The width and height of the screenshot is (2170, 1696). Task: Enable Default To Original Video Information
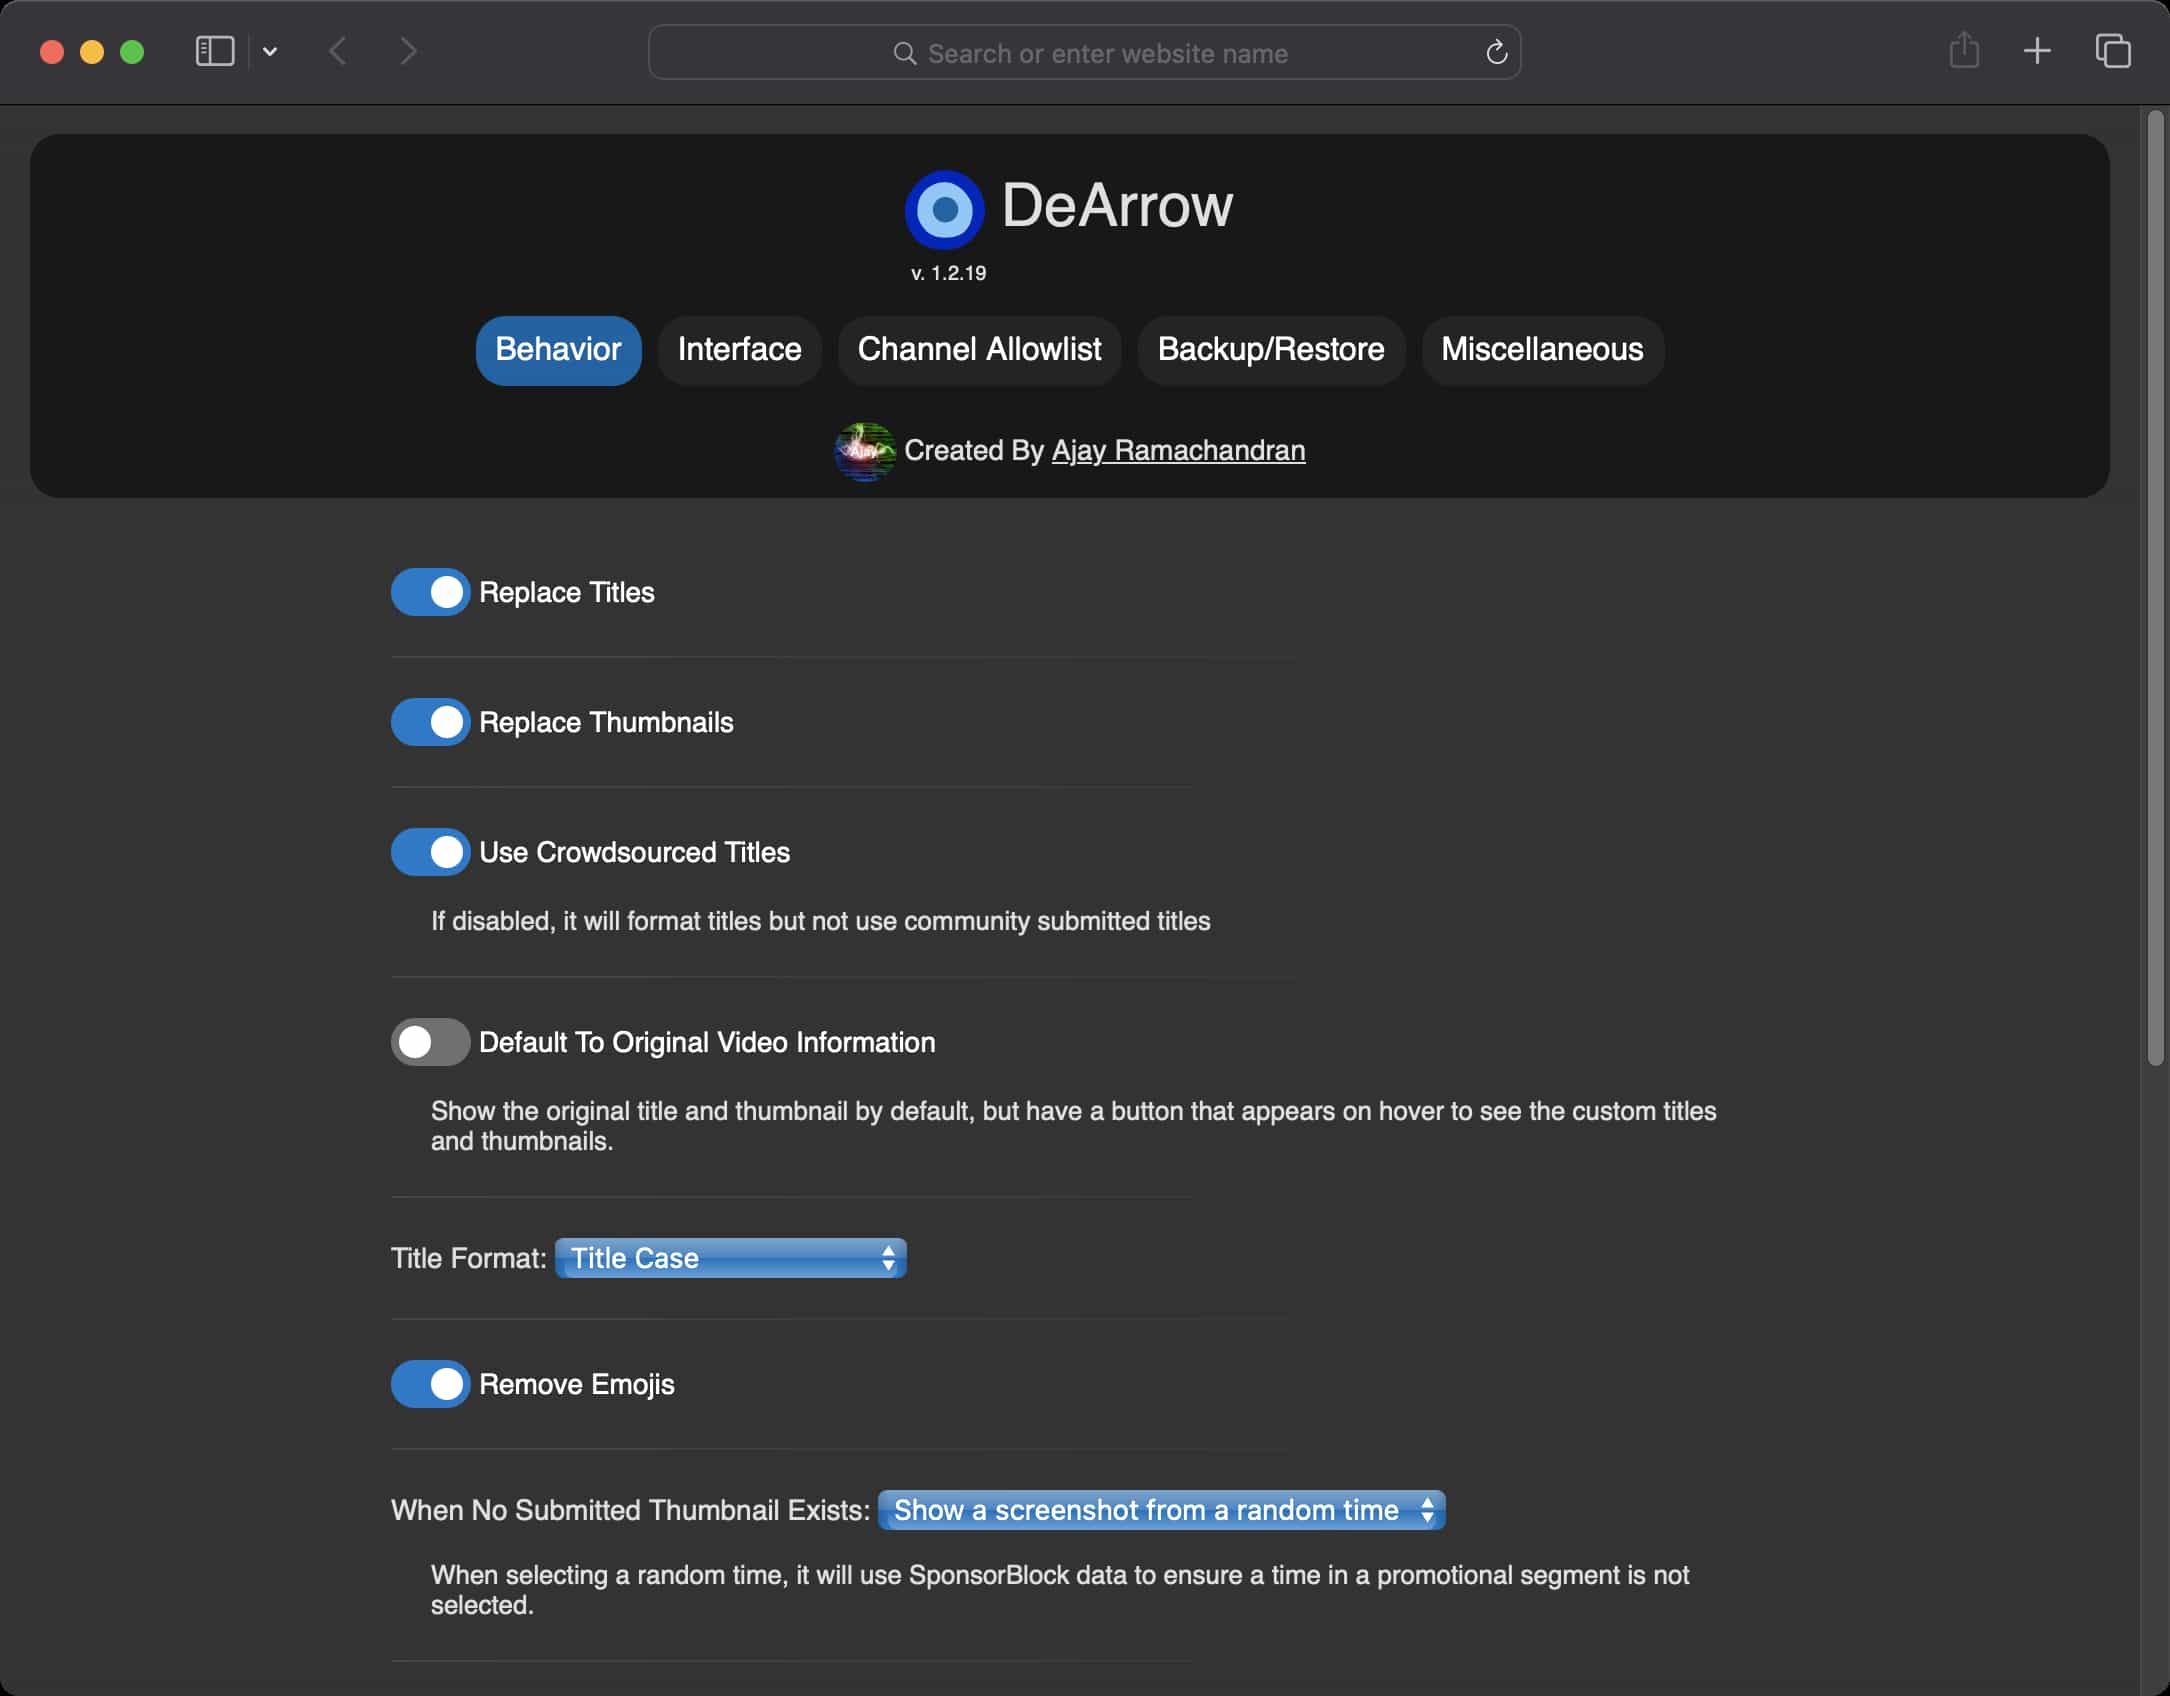[x=429, y=1042]
